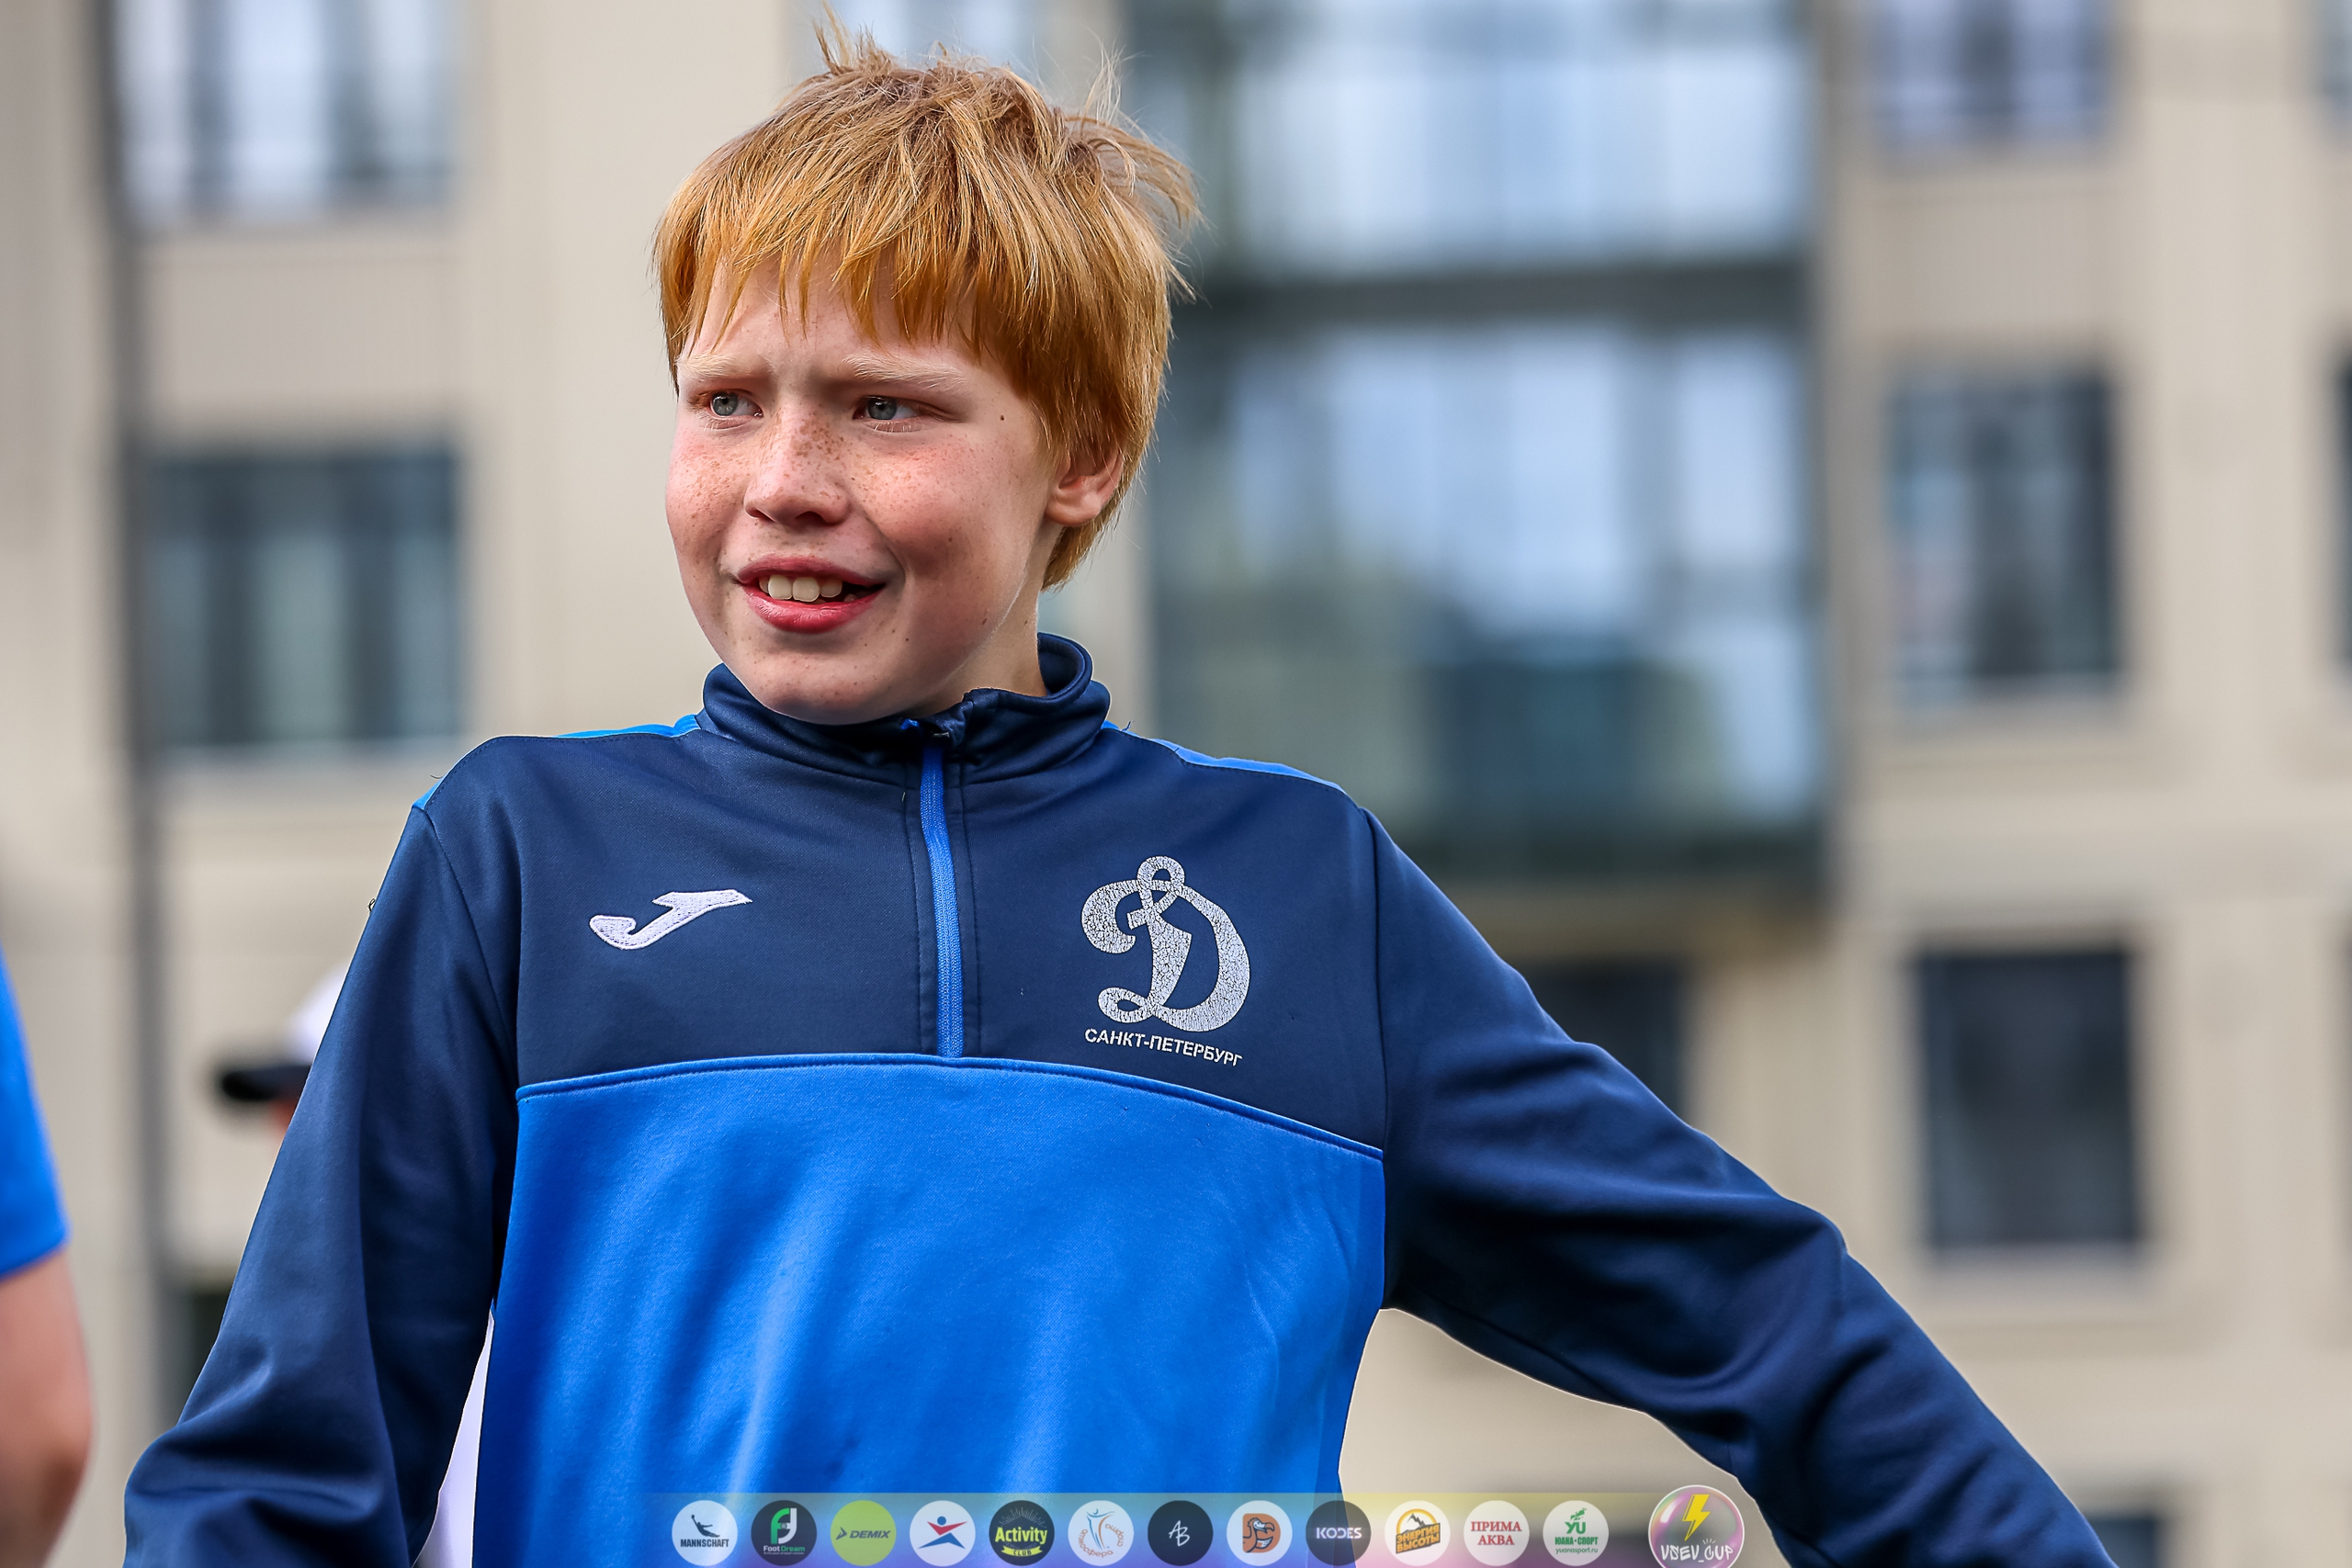2352x1568 pixels.
Task: Click the white Joma logo on jacket
Action: tap(668, 917)
